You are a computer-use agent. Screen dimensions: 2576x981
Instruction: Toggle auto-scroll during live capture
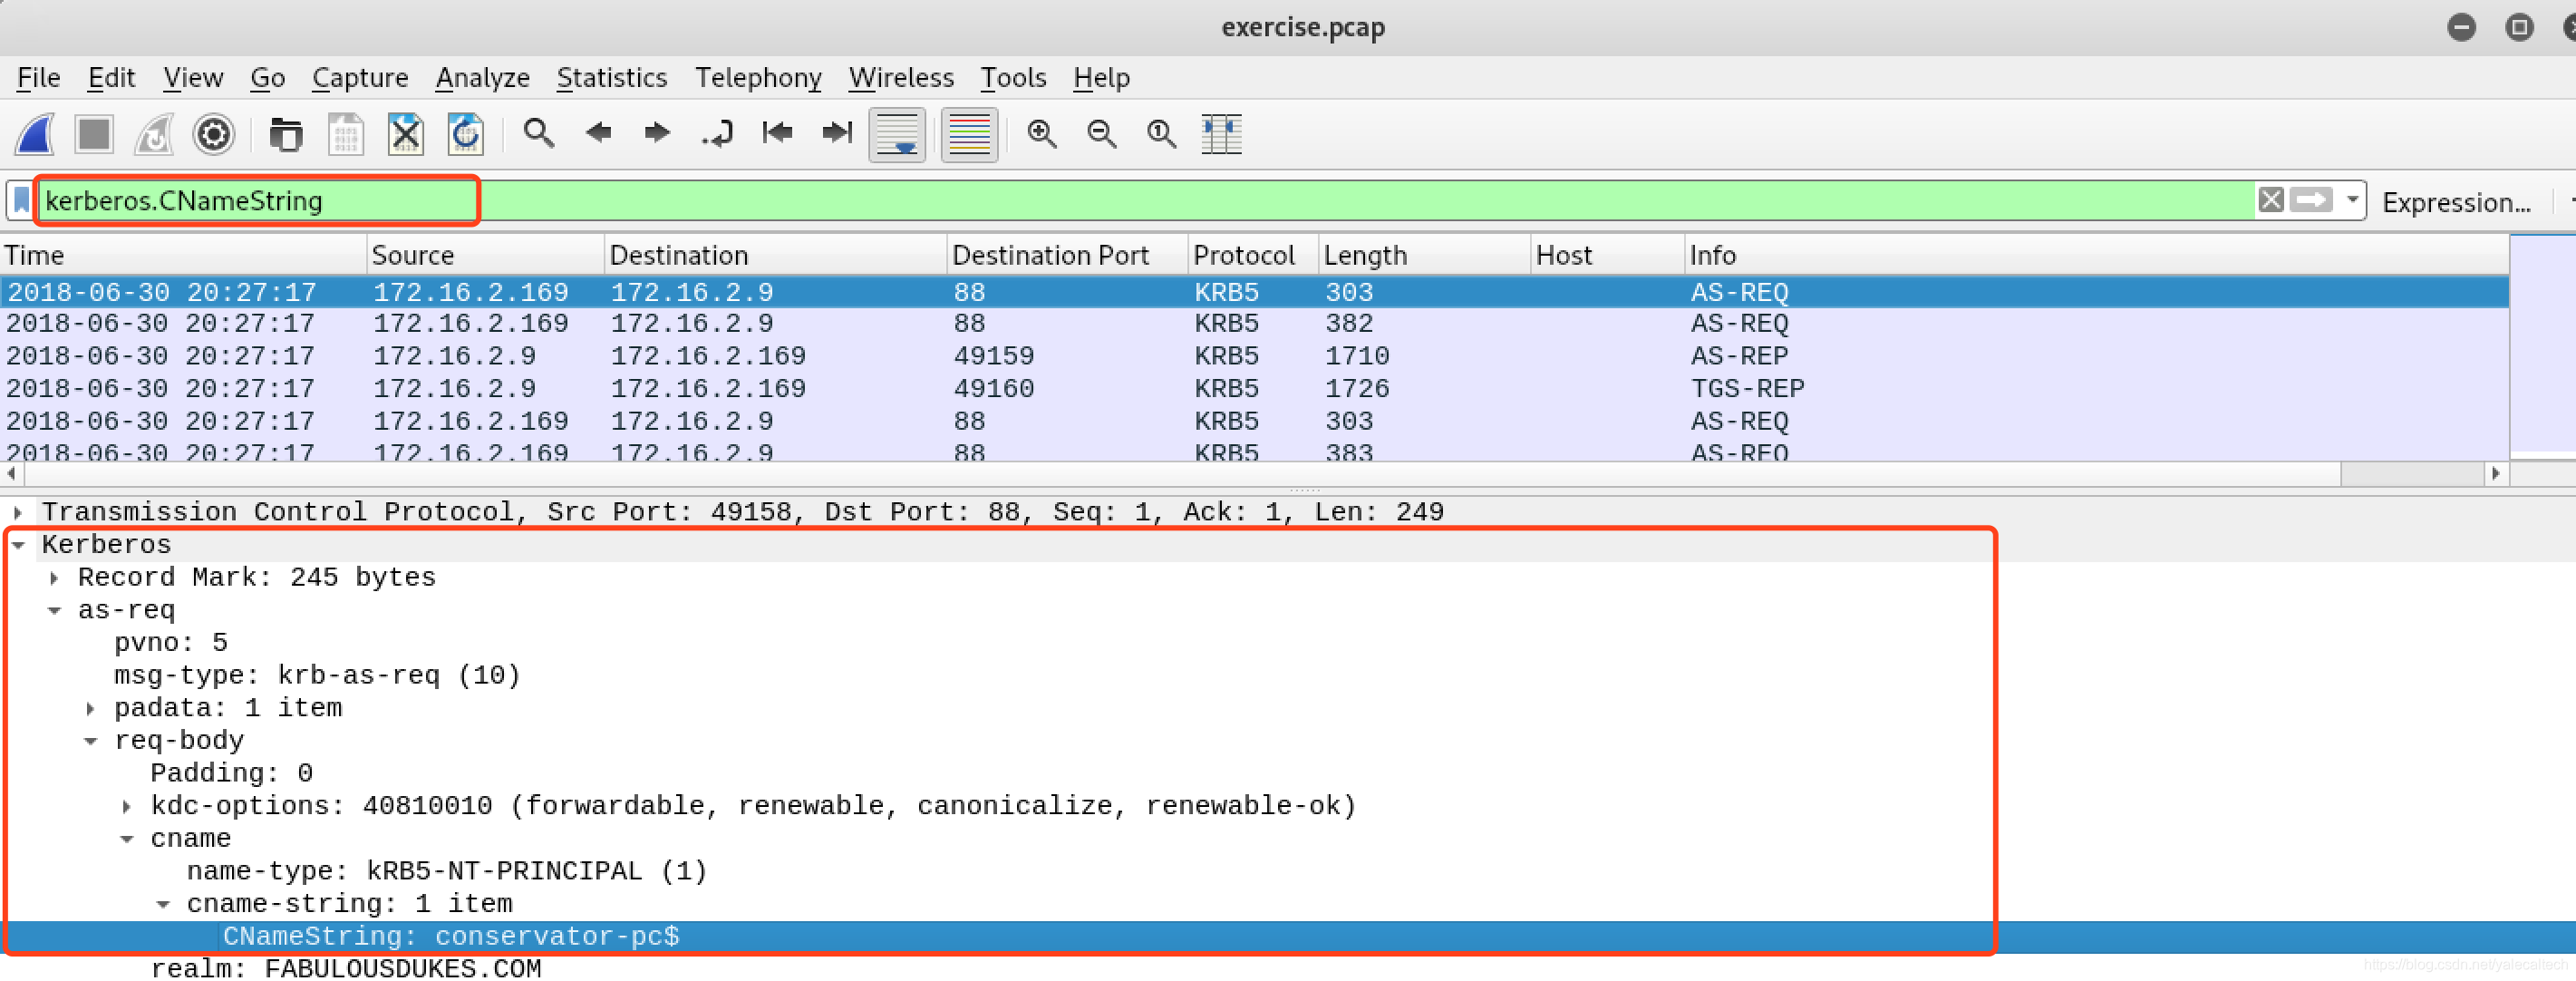click(x=897, y=134)
